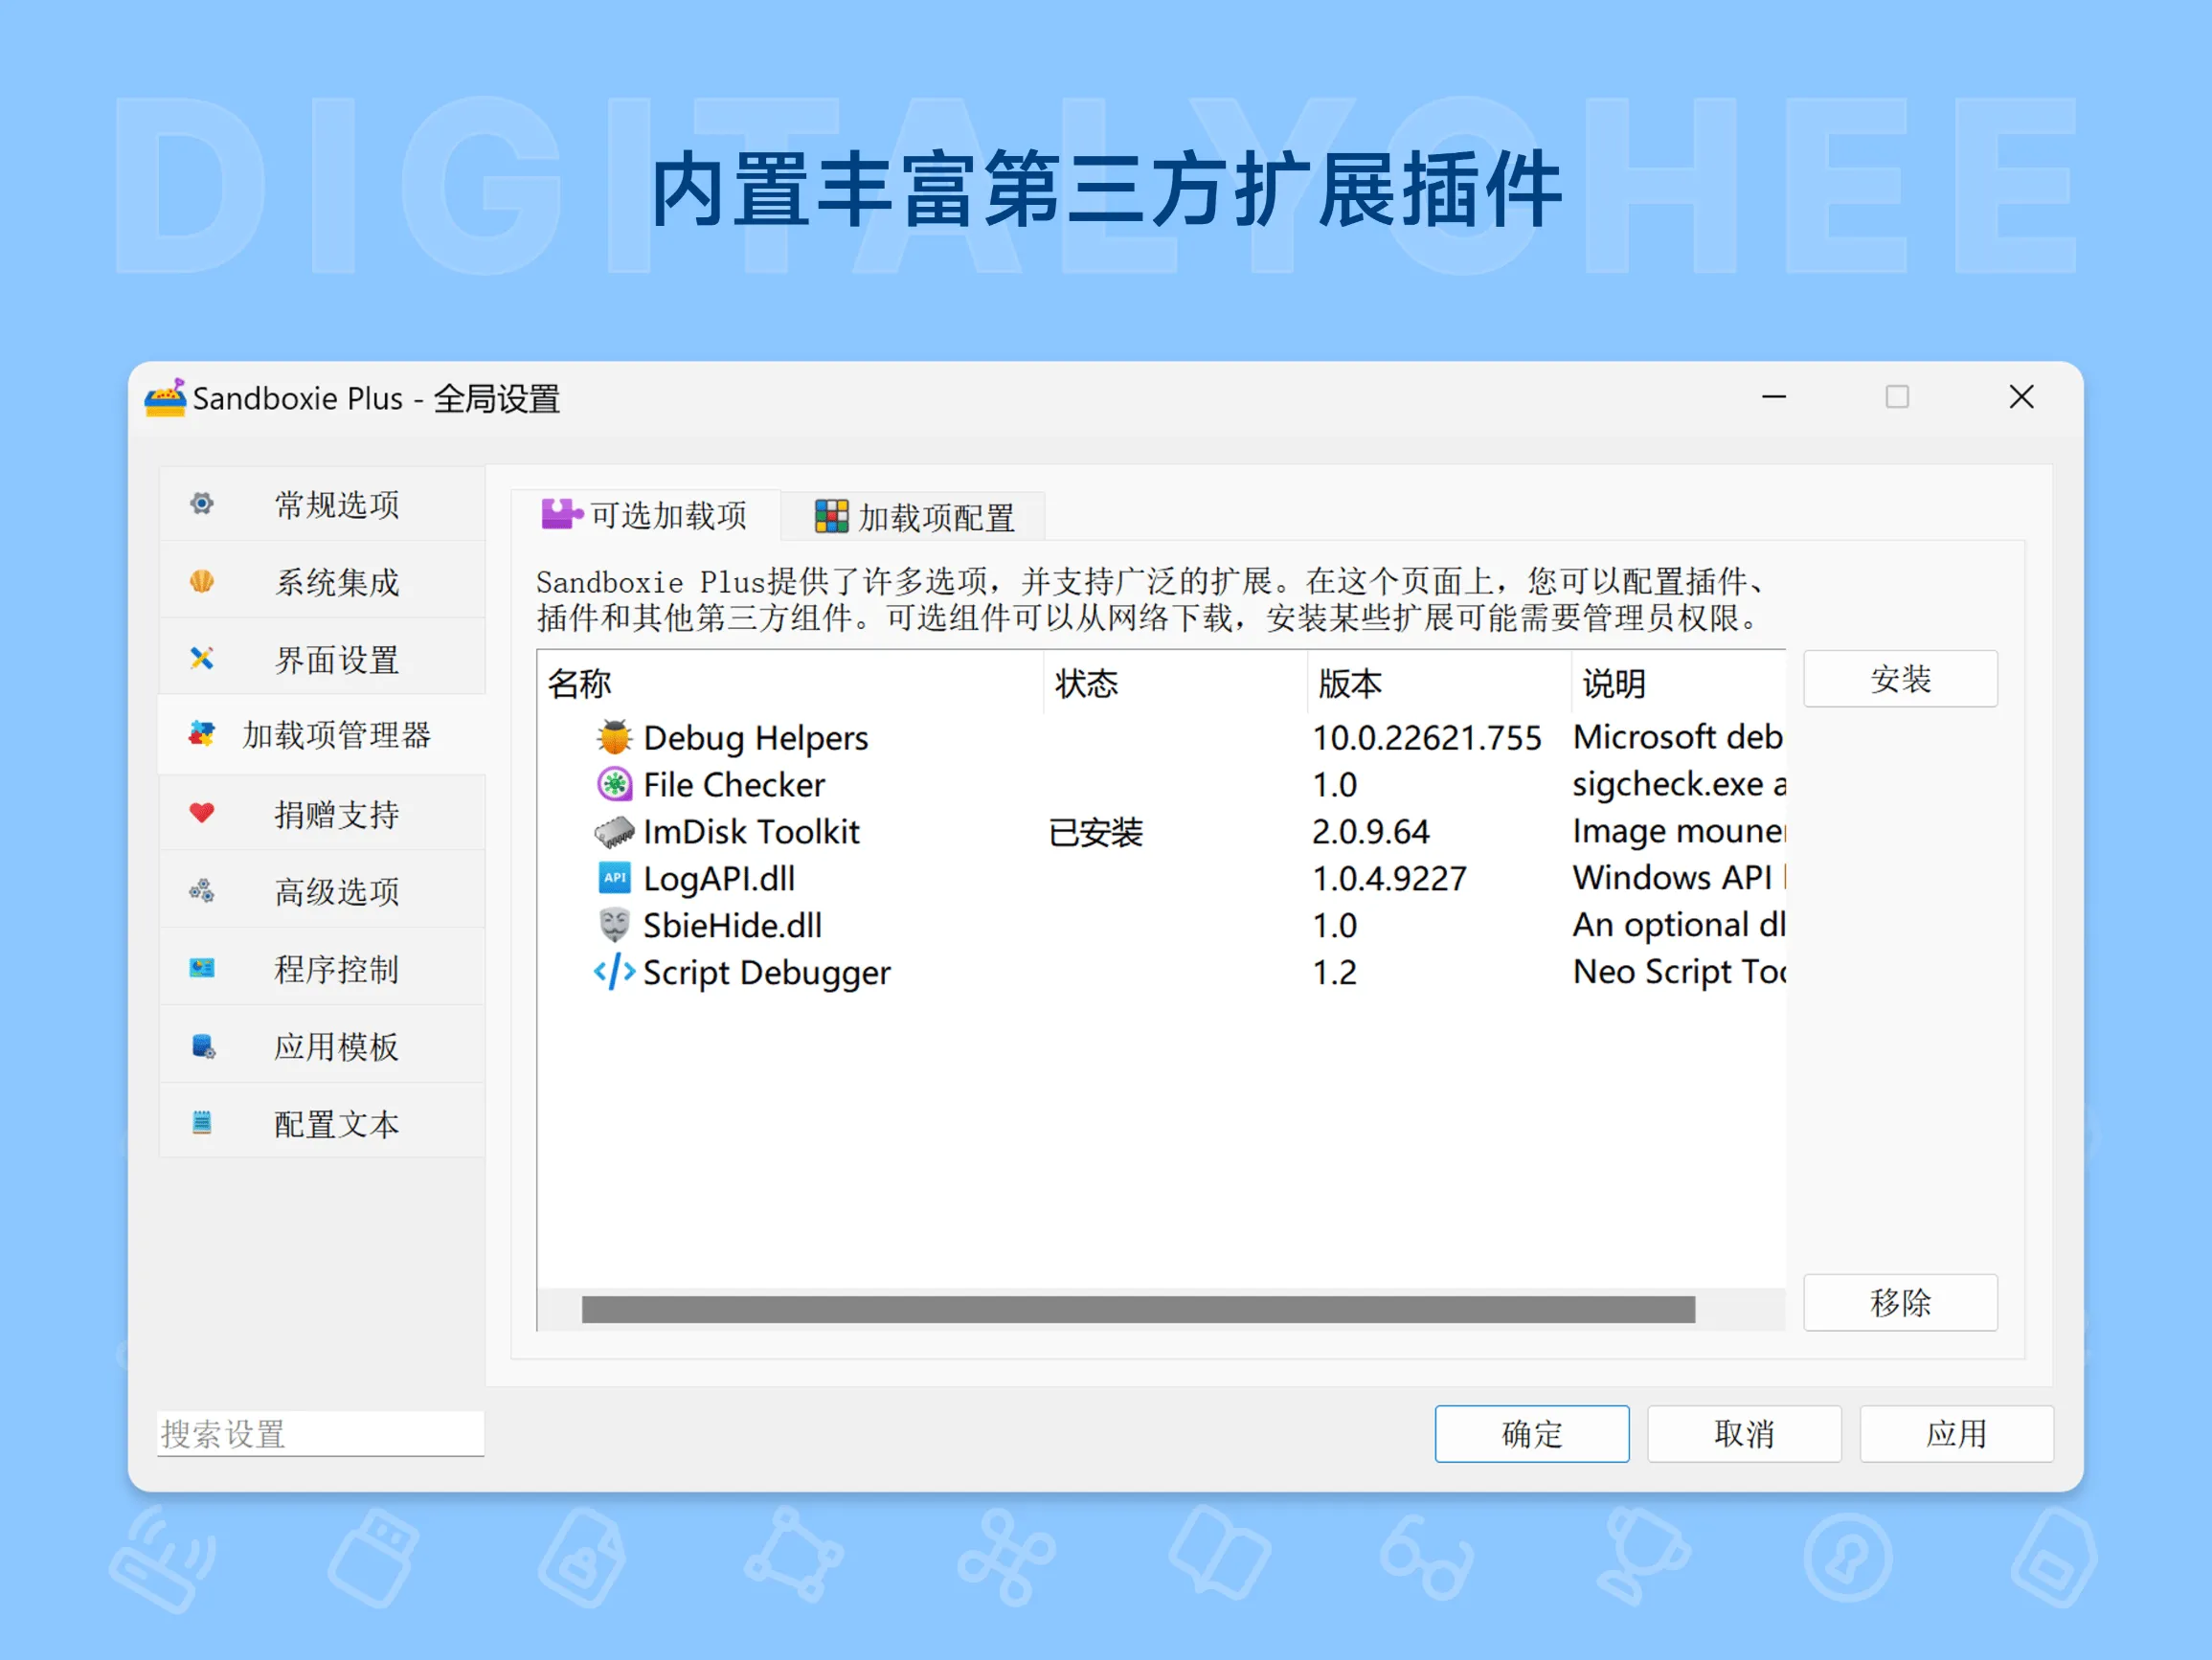Click the 加载项管理器 puzzle icon

coord(202,735)
